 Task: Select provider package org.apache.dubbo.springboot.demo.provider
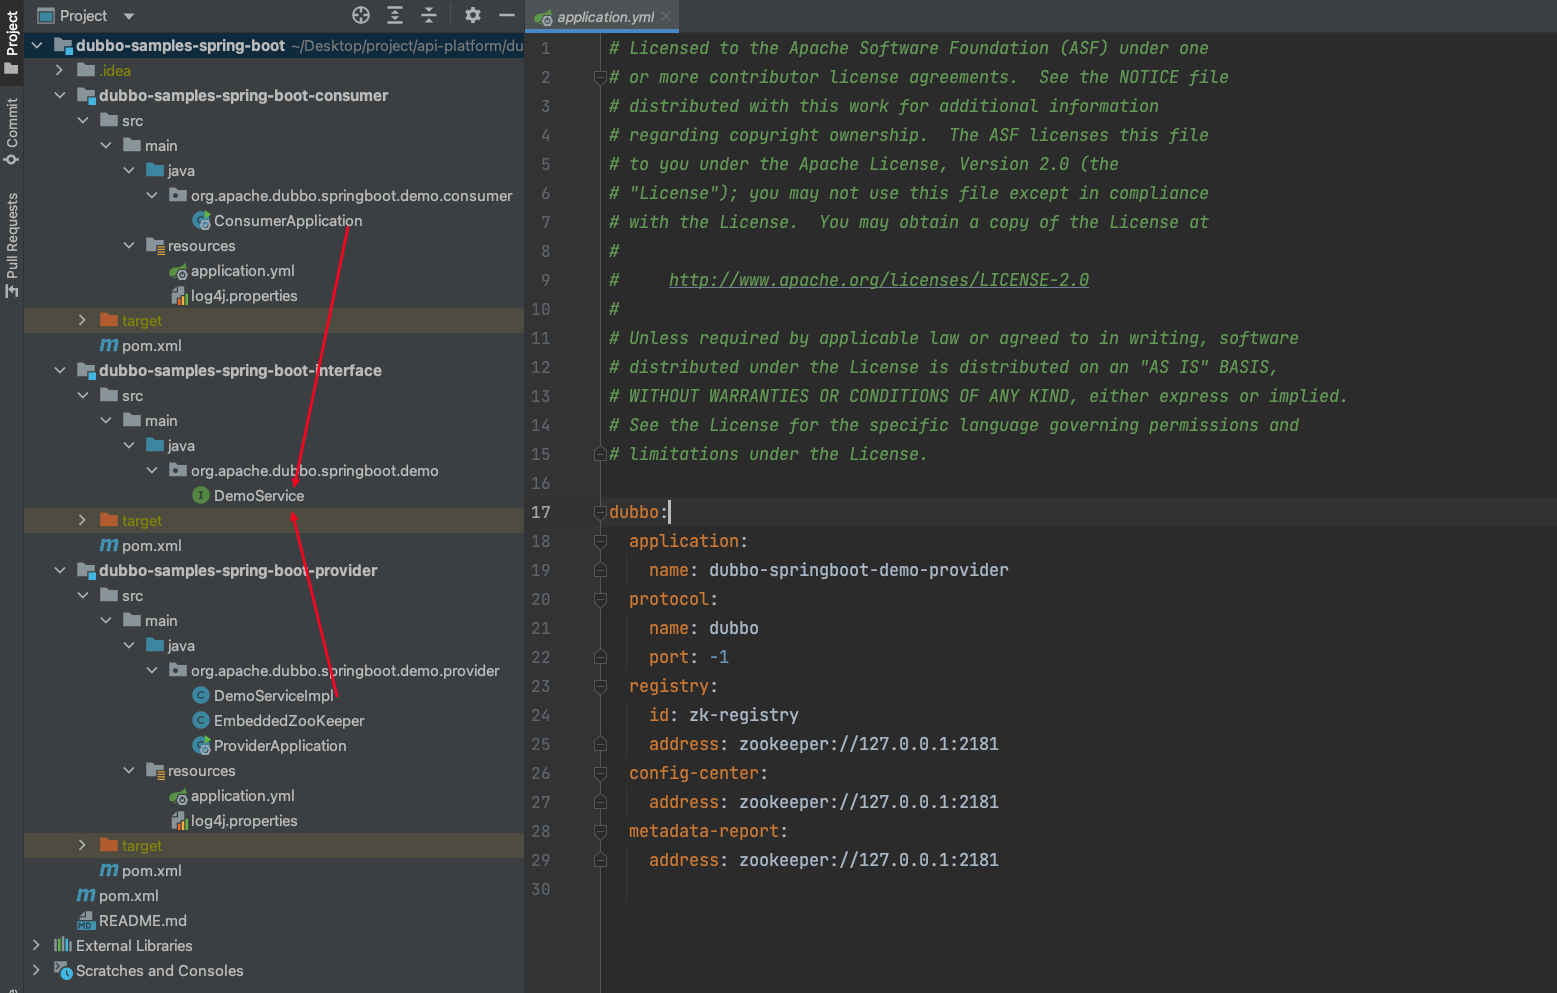click(x=345, y=670)
